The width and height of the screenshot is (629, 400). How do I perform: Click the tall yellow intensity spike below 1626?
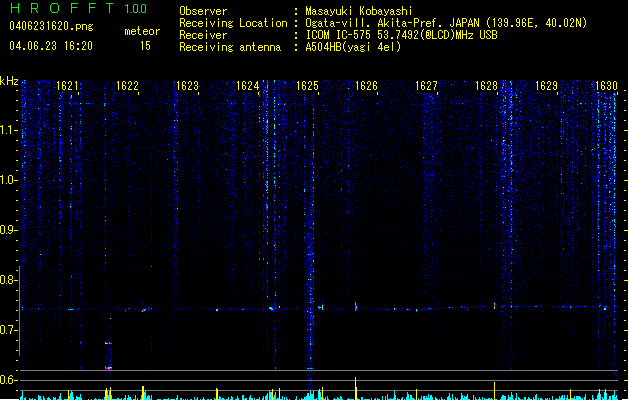[355, 388]
